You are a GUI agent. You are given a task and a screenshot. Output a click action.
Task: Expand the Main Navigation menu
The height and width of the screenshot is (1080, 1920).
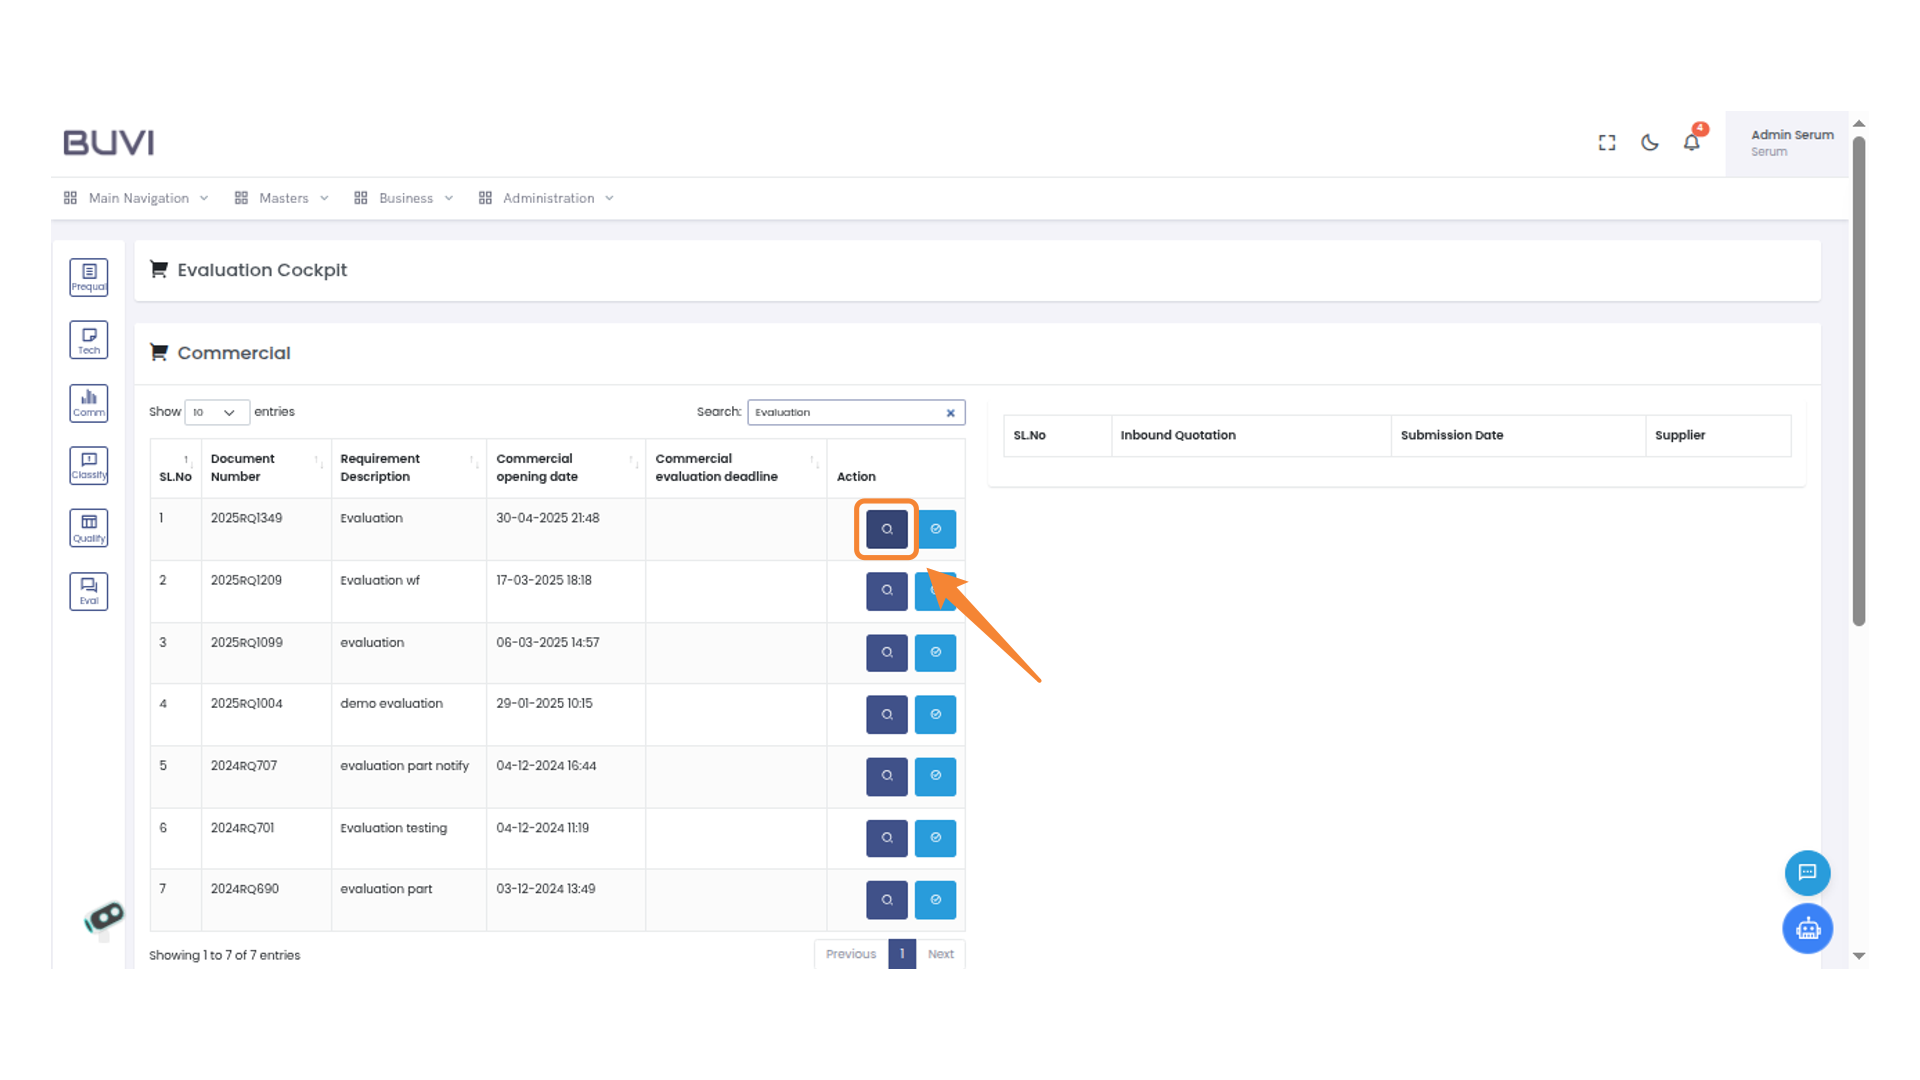[137, 198]
